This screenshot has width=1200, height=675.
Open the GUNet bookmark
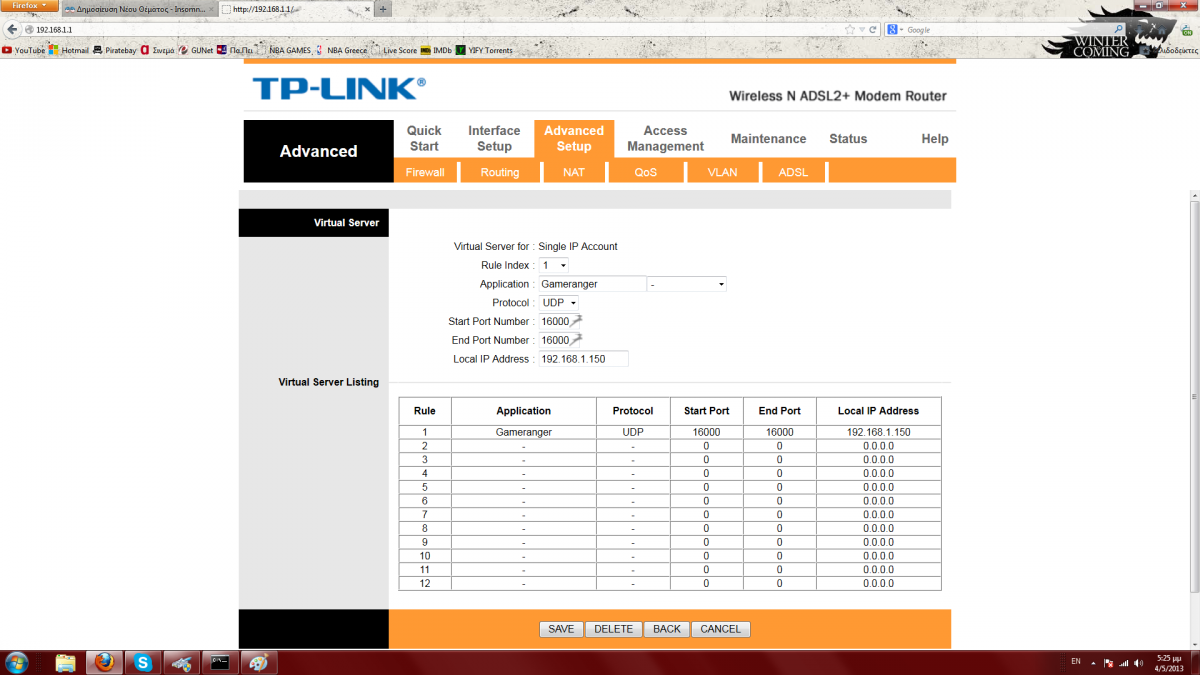196,50
